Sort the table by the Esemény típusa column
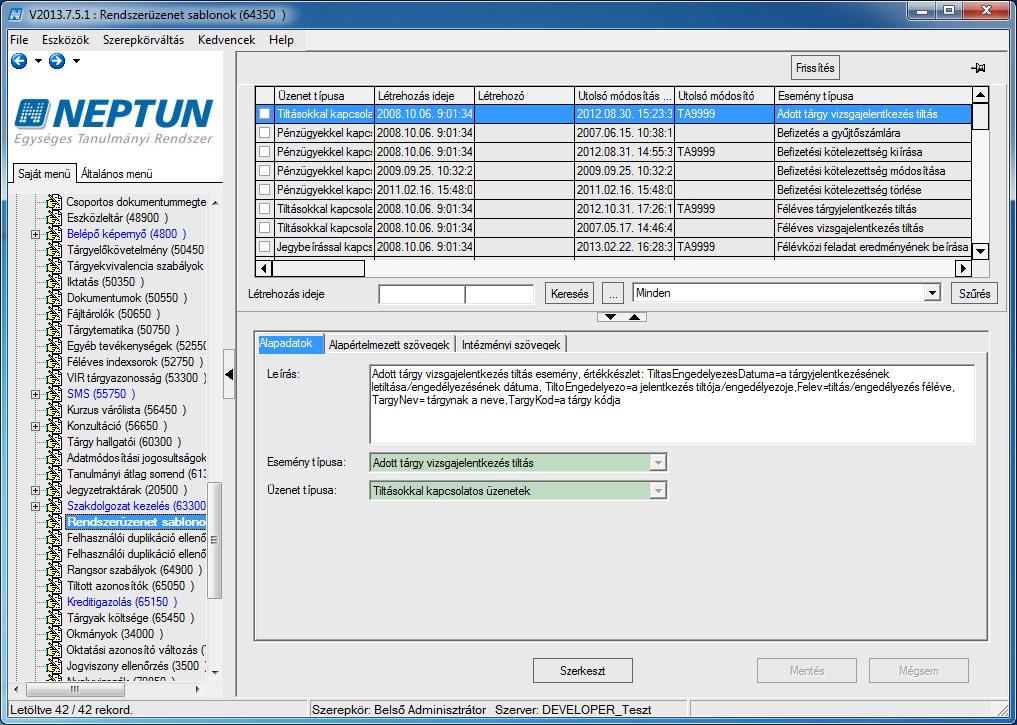The height and width of the screenshot is (725, 1017). point(873,96)
